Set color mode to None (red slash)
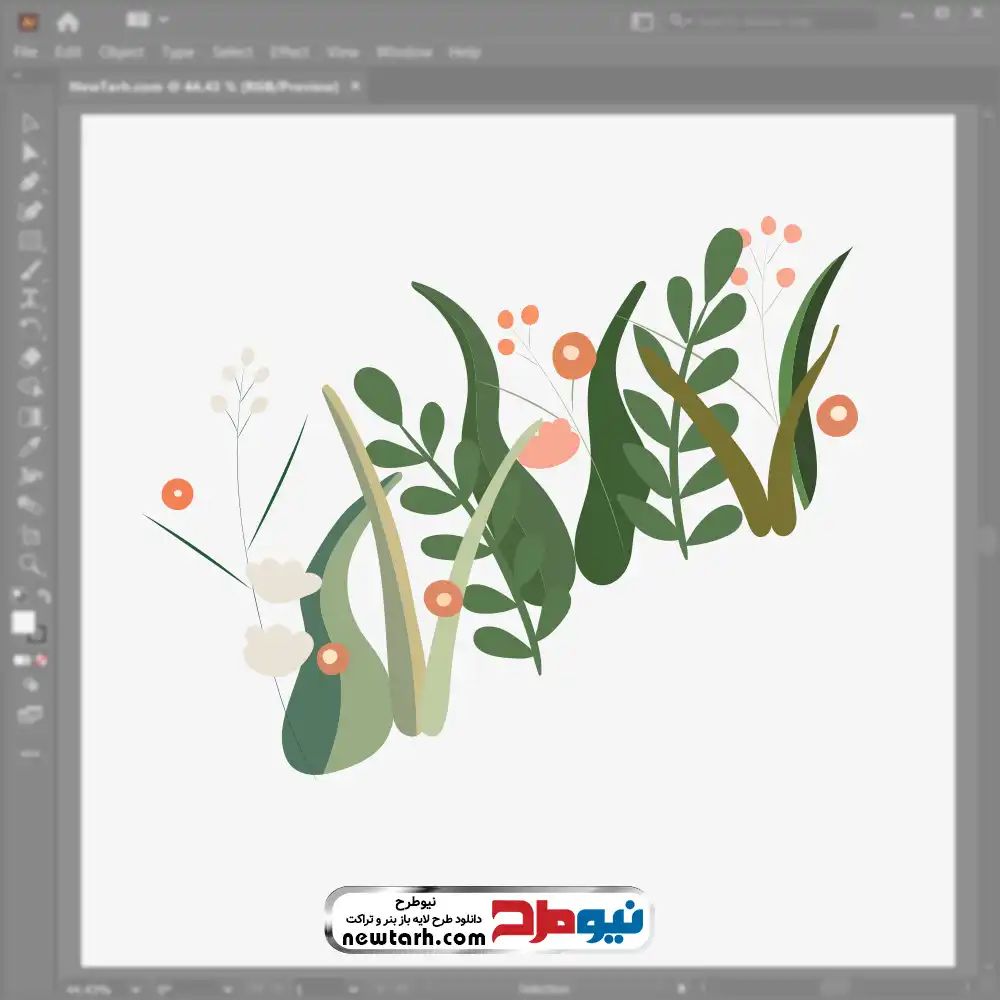Image resolution: width=1000 pixels, height=1000 pixels. [41, 660]
